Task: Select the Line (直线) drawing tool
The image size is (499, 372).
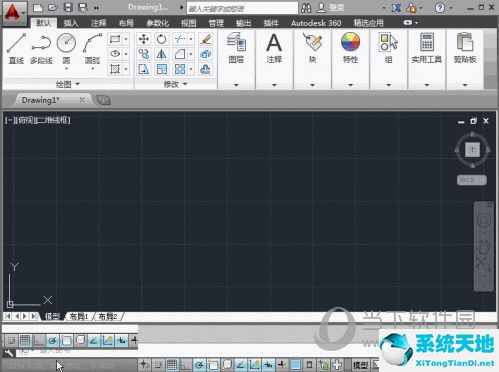Action: [x=16, y=48]
